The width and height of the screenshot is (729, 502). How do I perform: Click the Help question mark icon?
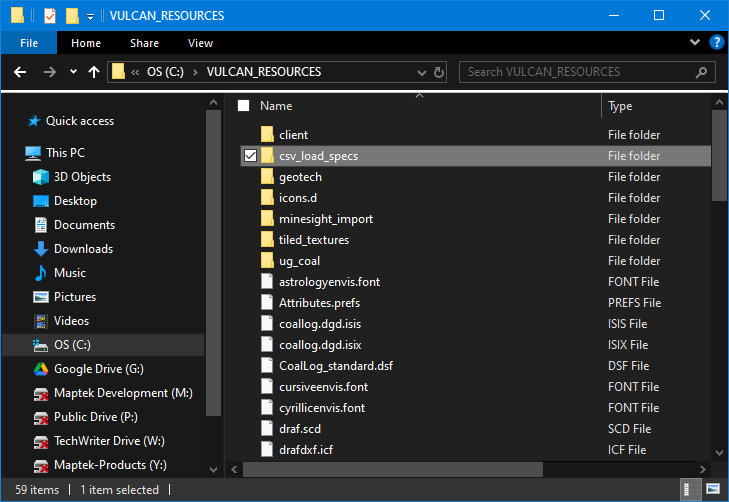tap(716, 43)
